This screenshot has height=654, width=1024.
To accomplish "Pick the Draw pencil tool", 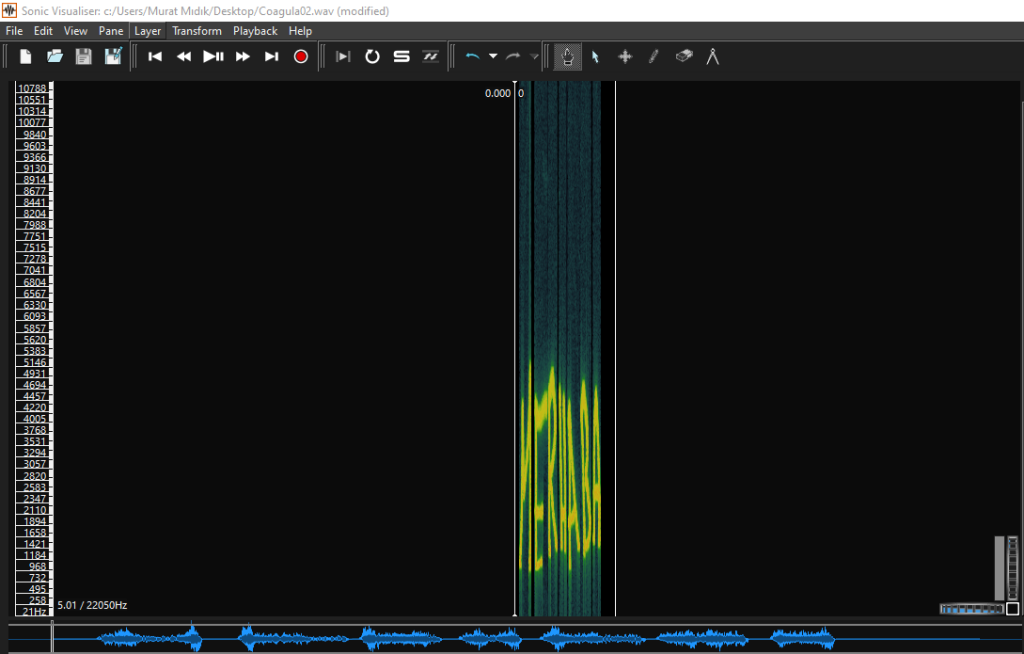I will tap(654, 57).
